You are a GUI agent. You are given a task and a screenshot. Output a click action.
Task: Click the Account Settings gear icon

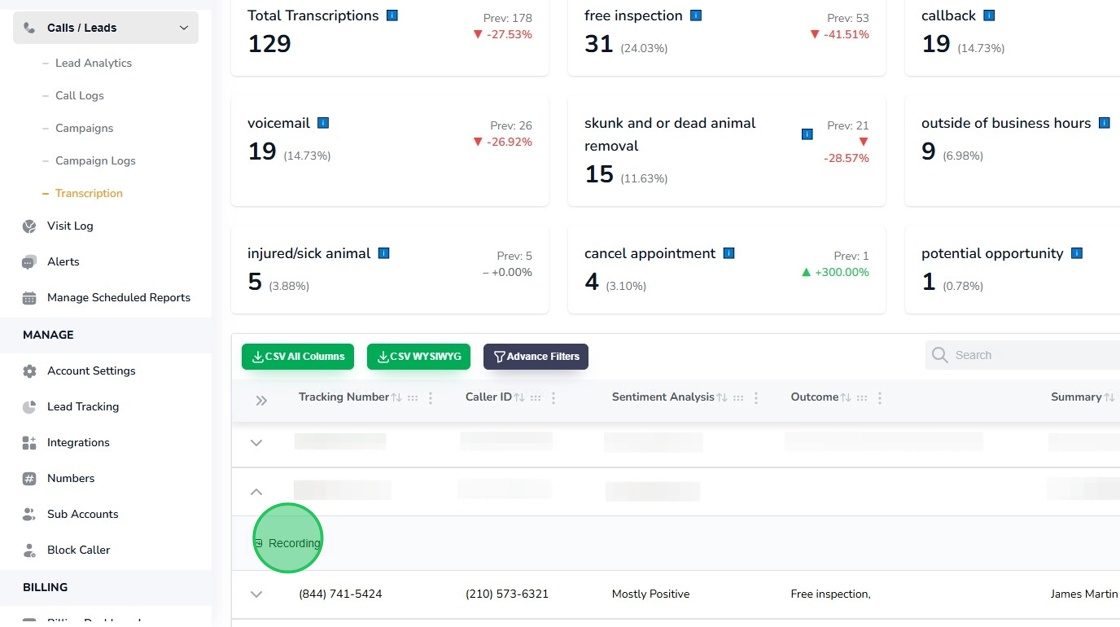pyautogui.click(x=29, y=371)
